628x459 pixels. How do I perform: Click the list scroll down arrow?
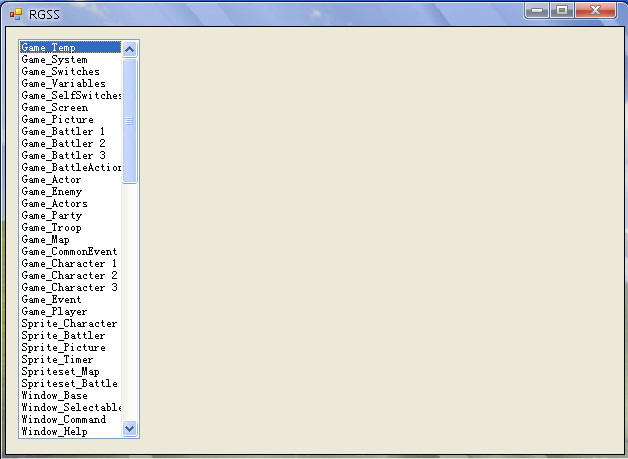[129, 429]
